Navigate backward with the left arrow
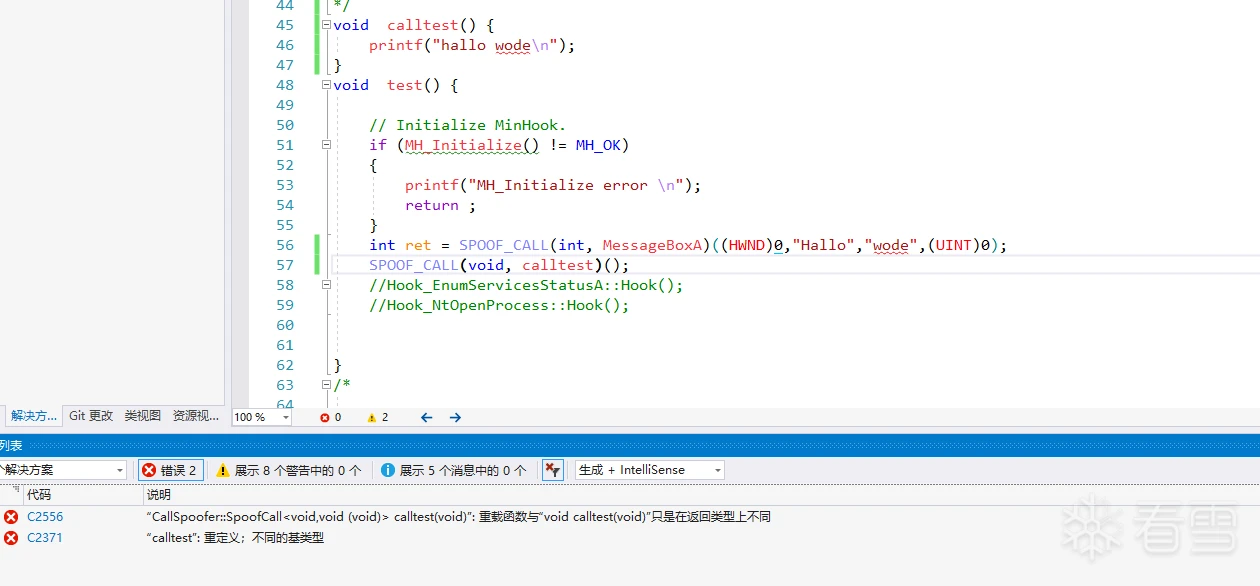The image size is (1260, 586). (426, 417)
